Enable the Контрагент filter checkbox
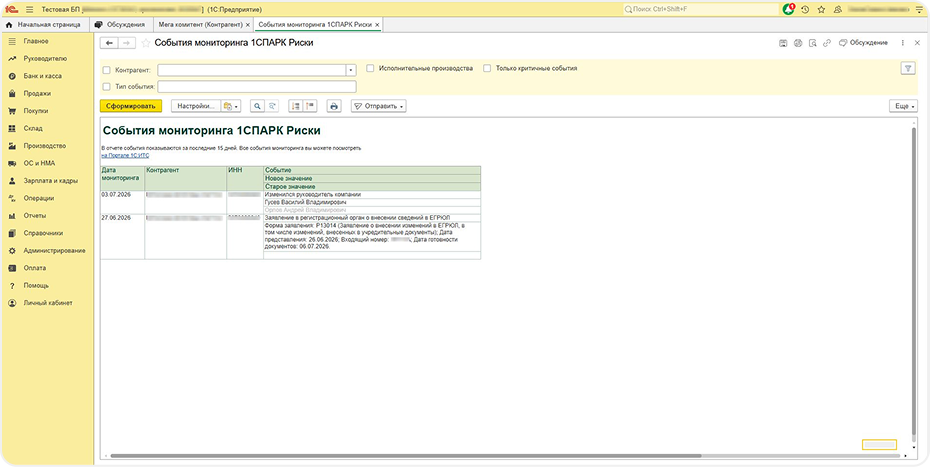The image size is (930, 467). pos(107,70)
